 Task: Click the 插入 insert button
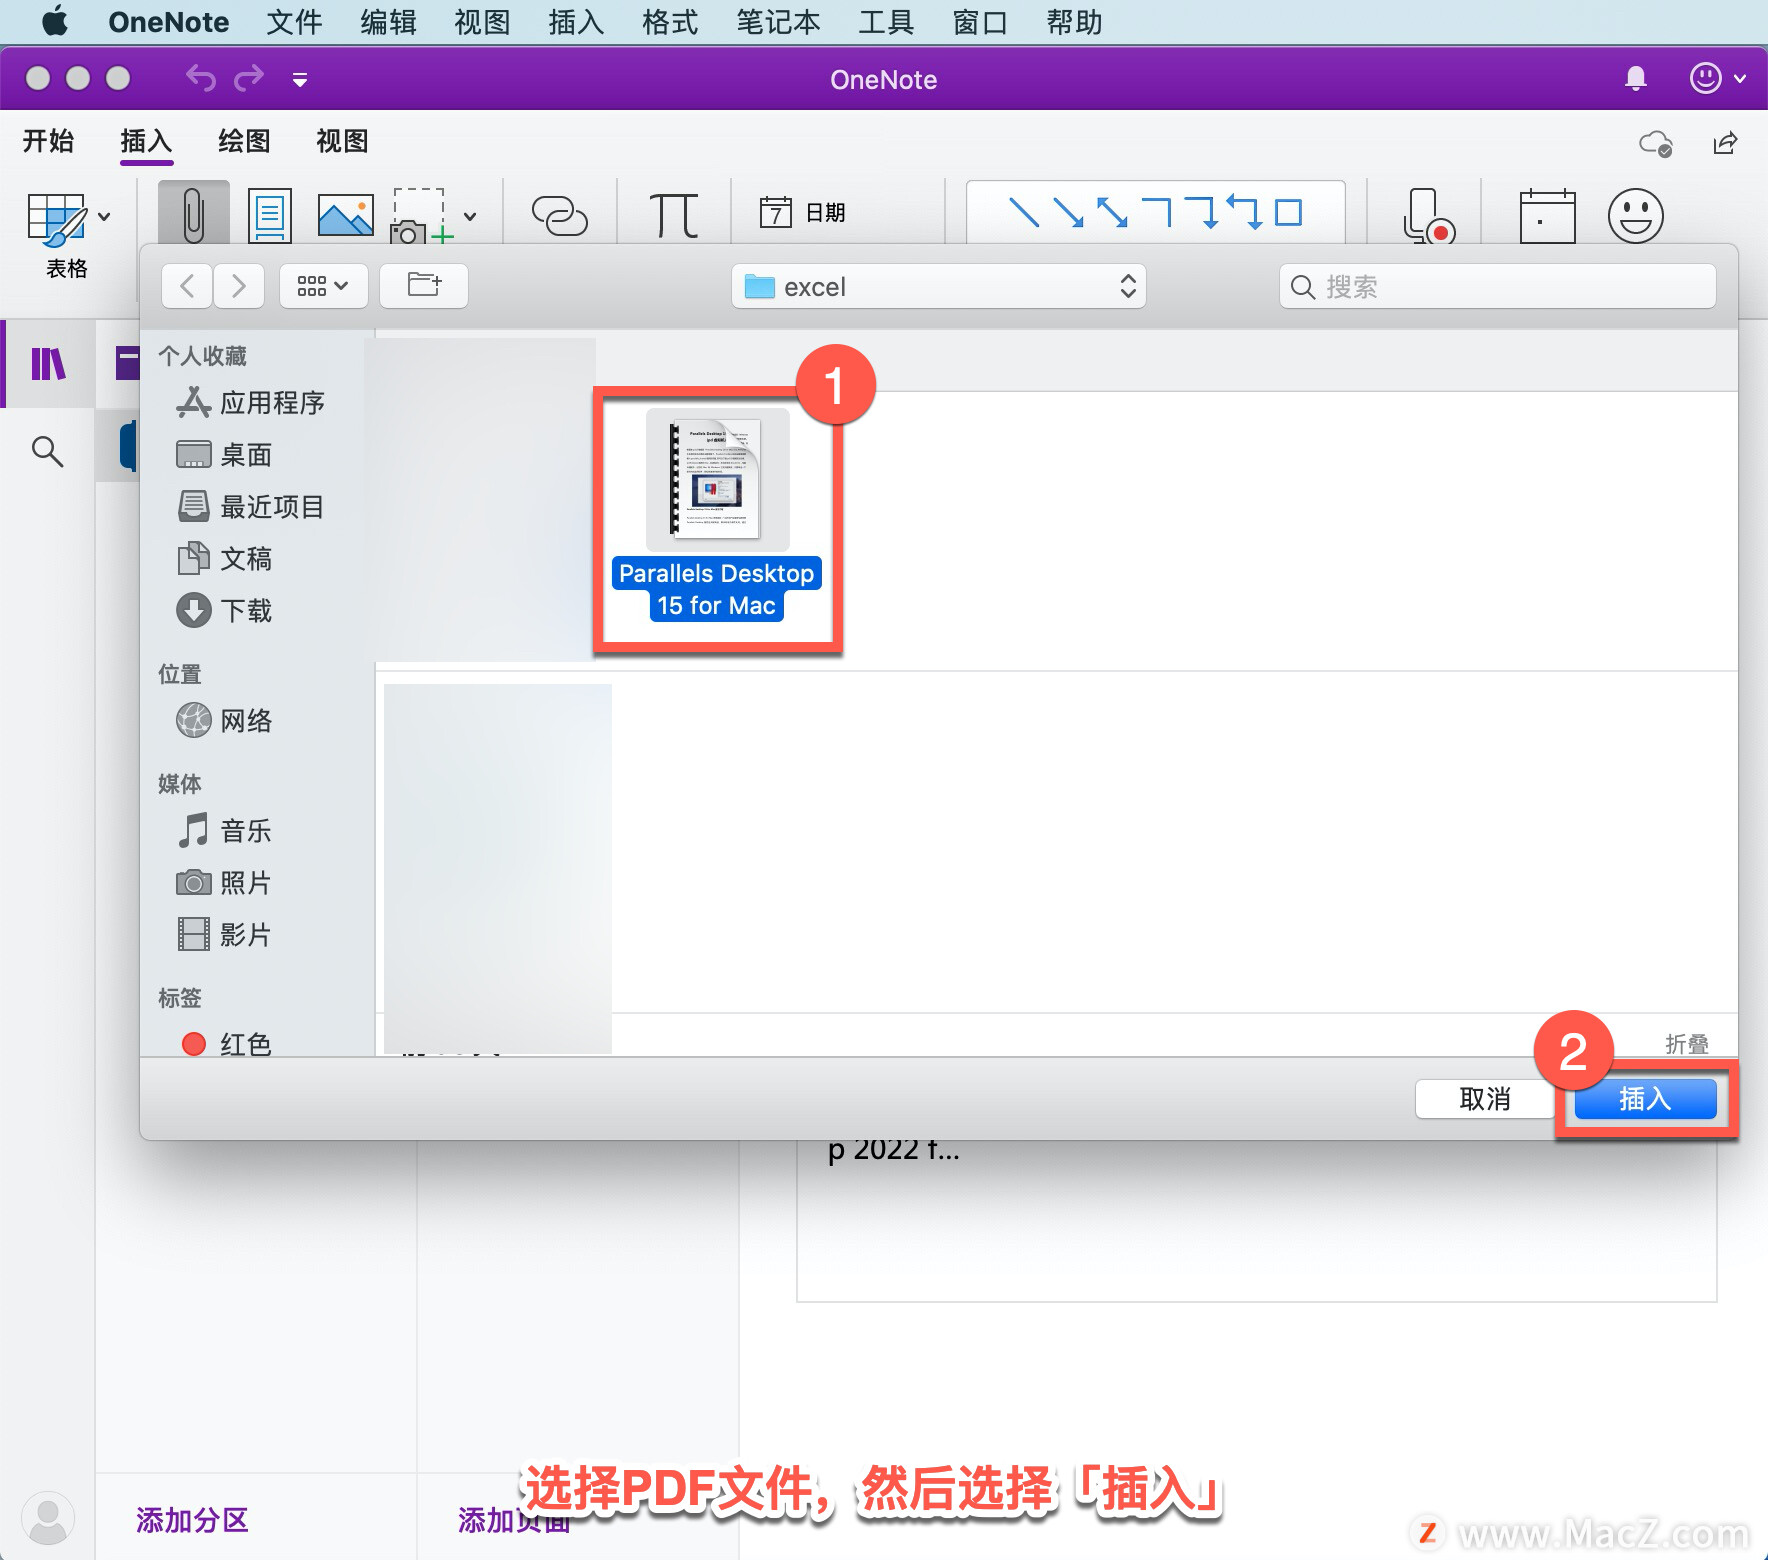point(1645,1099)
